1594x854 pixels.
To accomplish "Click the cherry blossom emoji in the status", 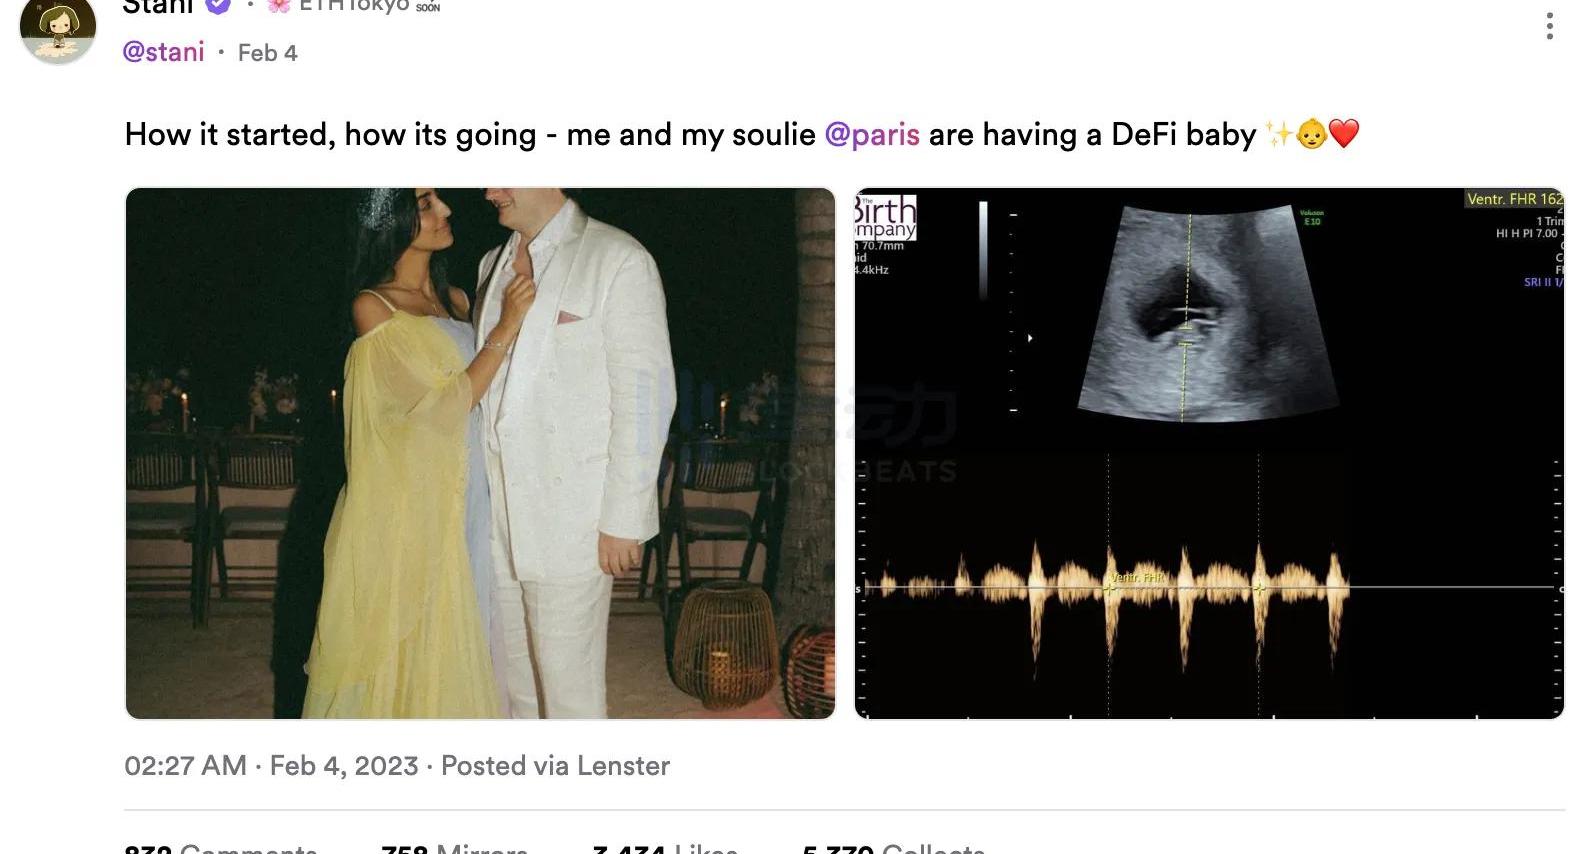I will [279, 6].
